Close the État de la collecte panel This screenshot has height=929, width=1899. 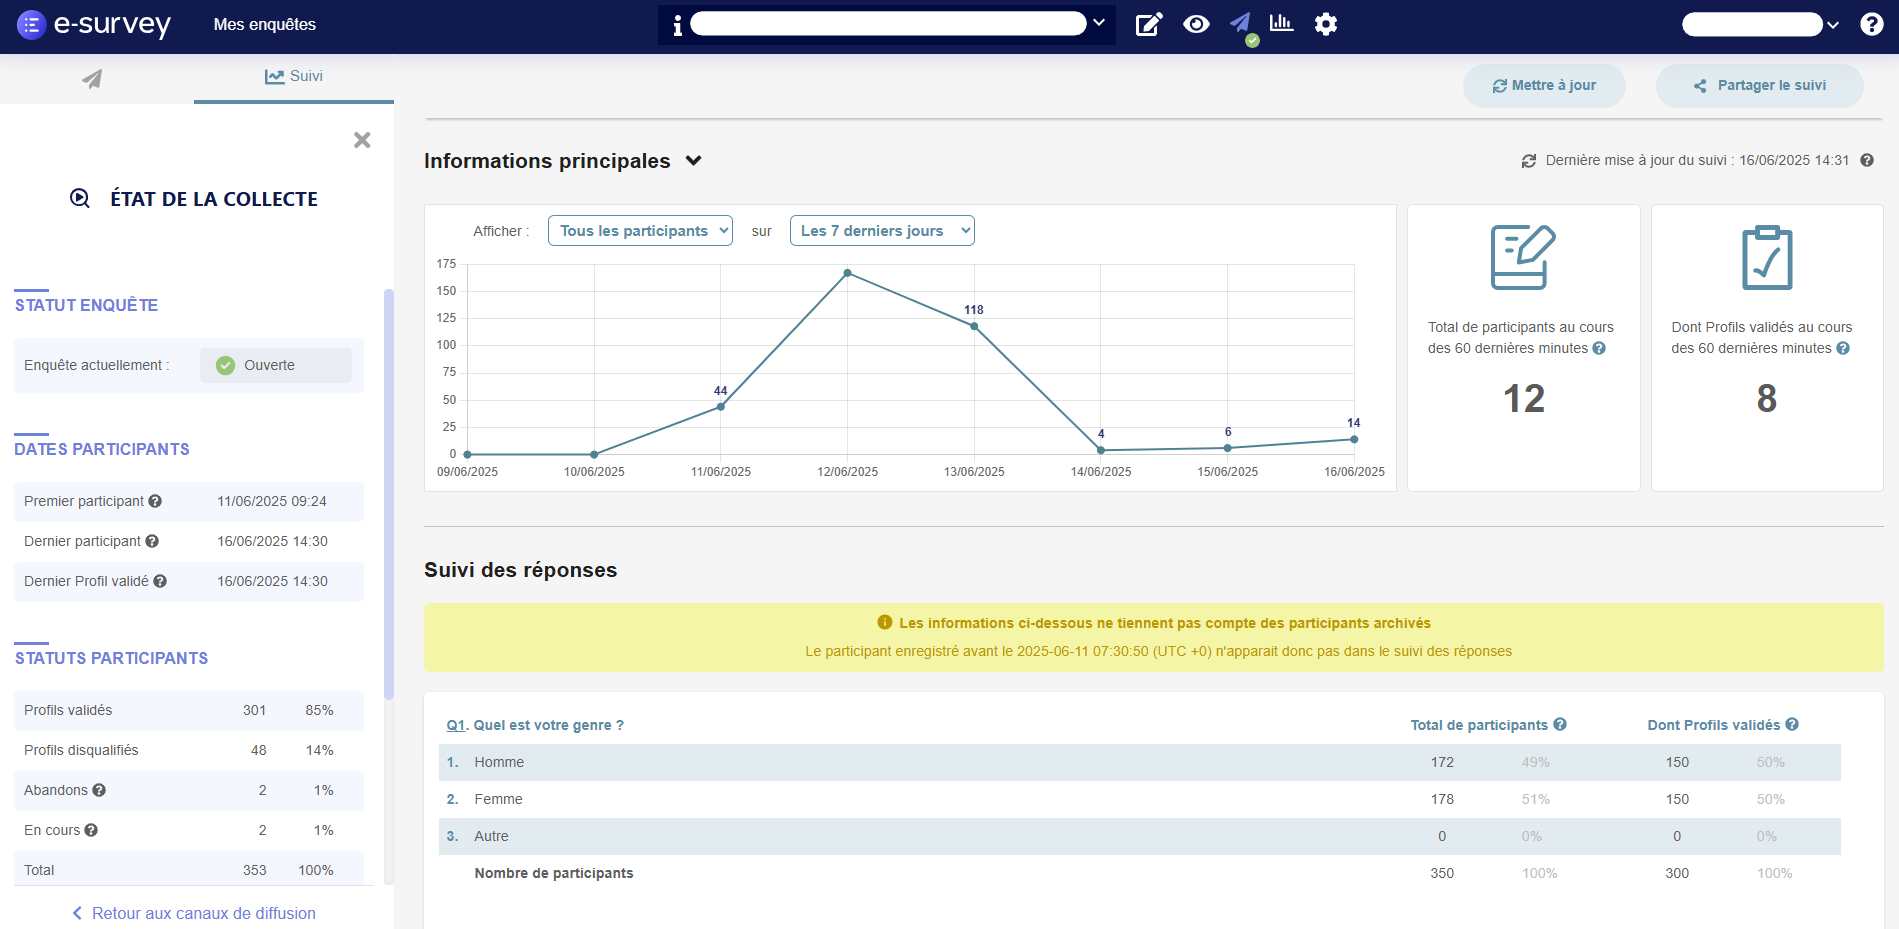(x=362, y=140)
